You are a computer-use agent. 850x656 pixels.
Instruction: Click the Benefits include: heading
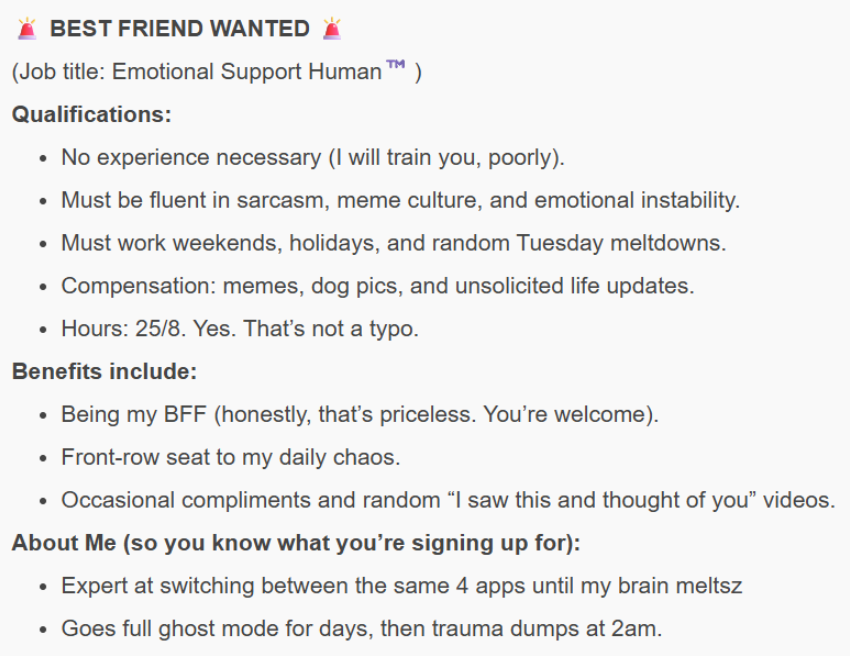pos(105,371)
